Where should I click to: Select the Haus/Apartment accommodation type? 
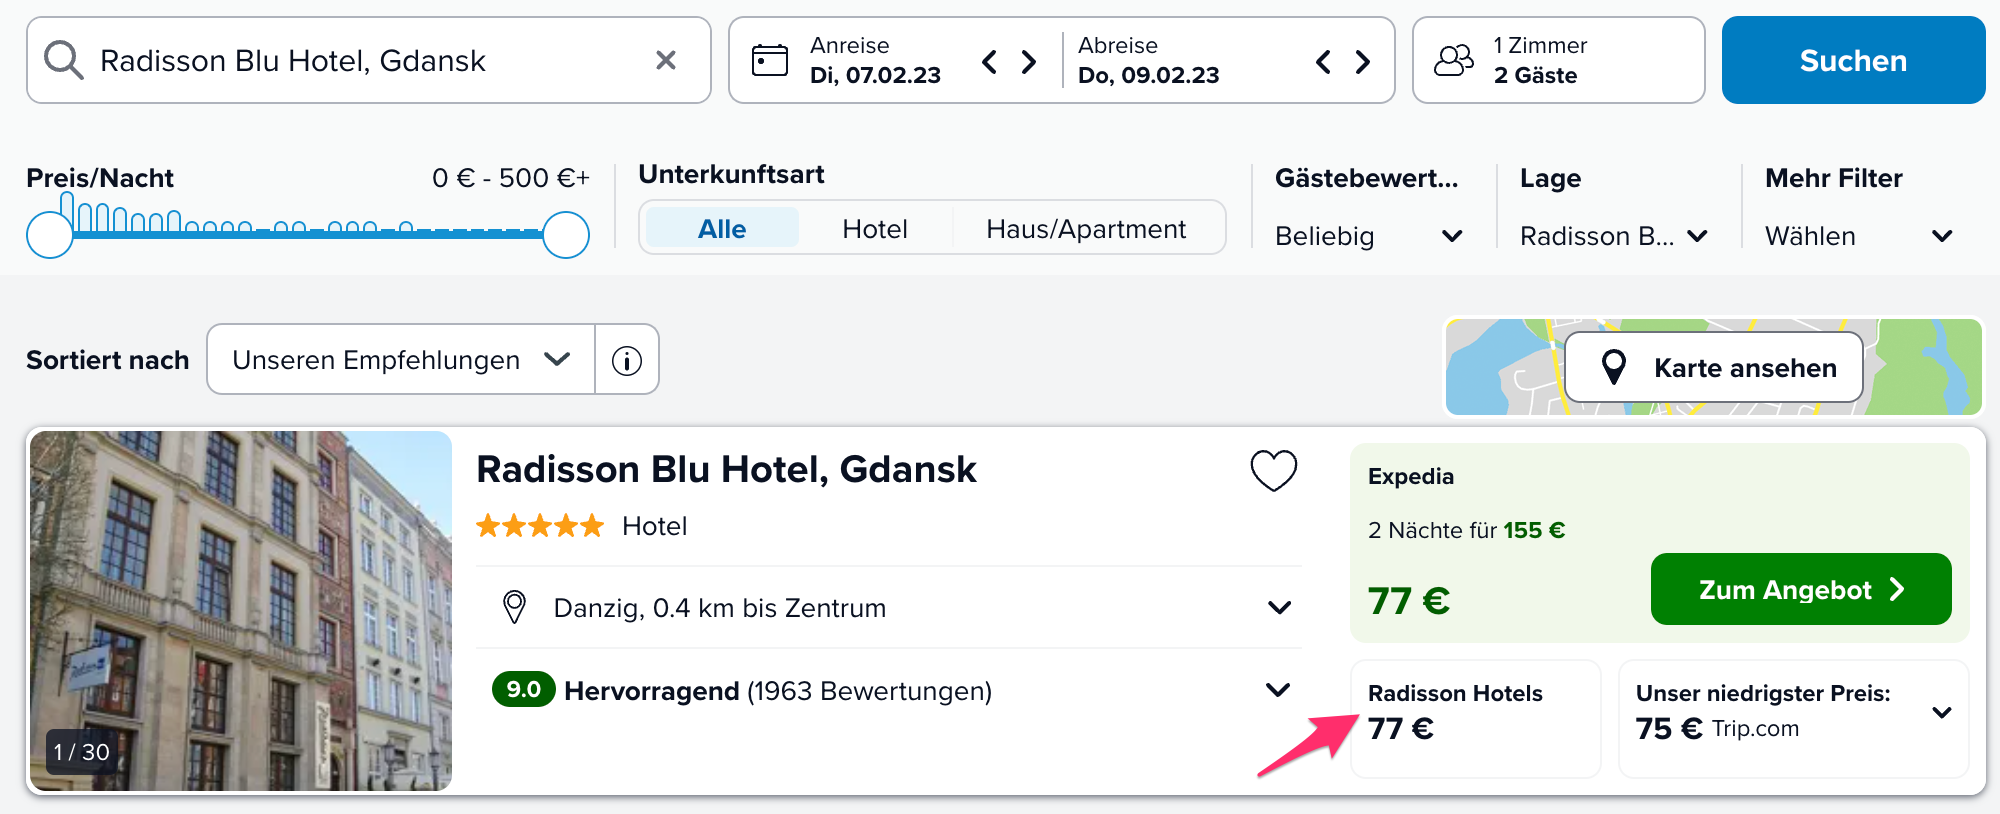click(1086, 228)
